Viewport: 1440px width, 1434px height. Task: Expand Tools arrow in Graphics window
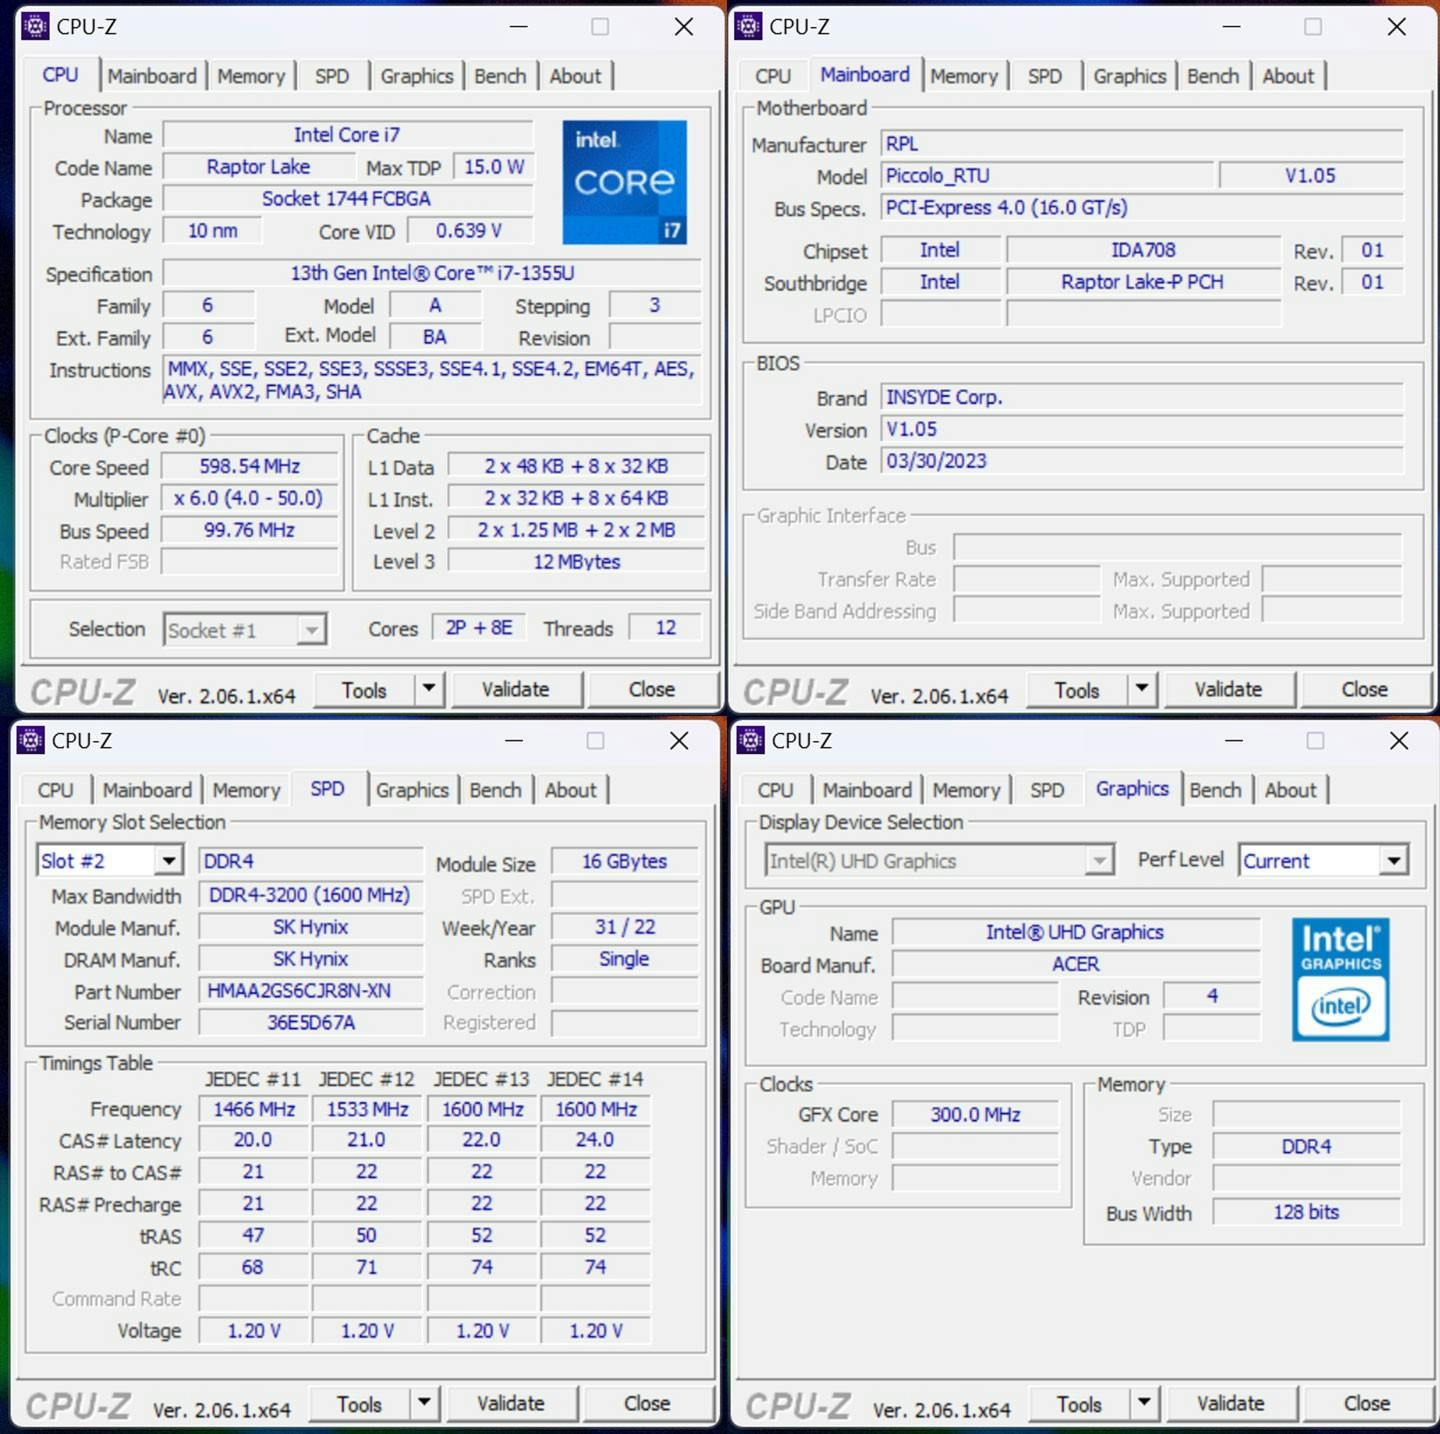click(1144, 1403)
